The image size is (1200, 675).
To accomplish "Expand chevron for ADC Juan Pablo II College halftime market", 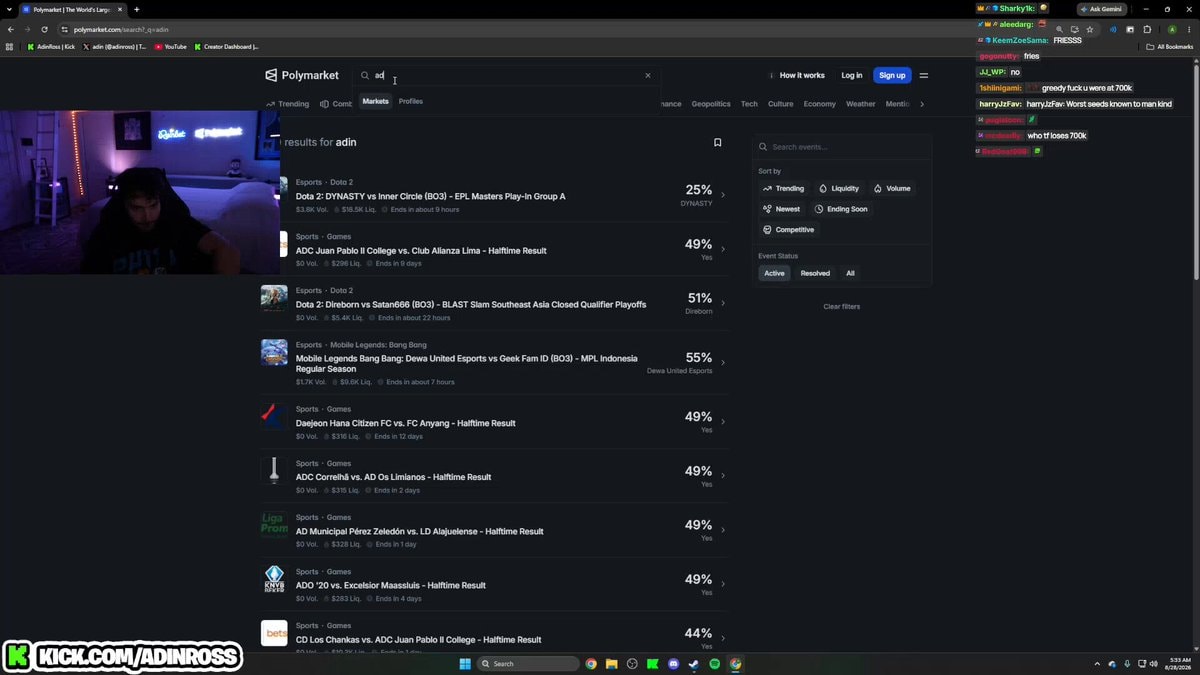I will (723, 250).
